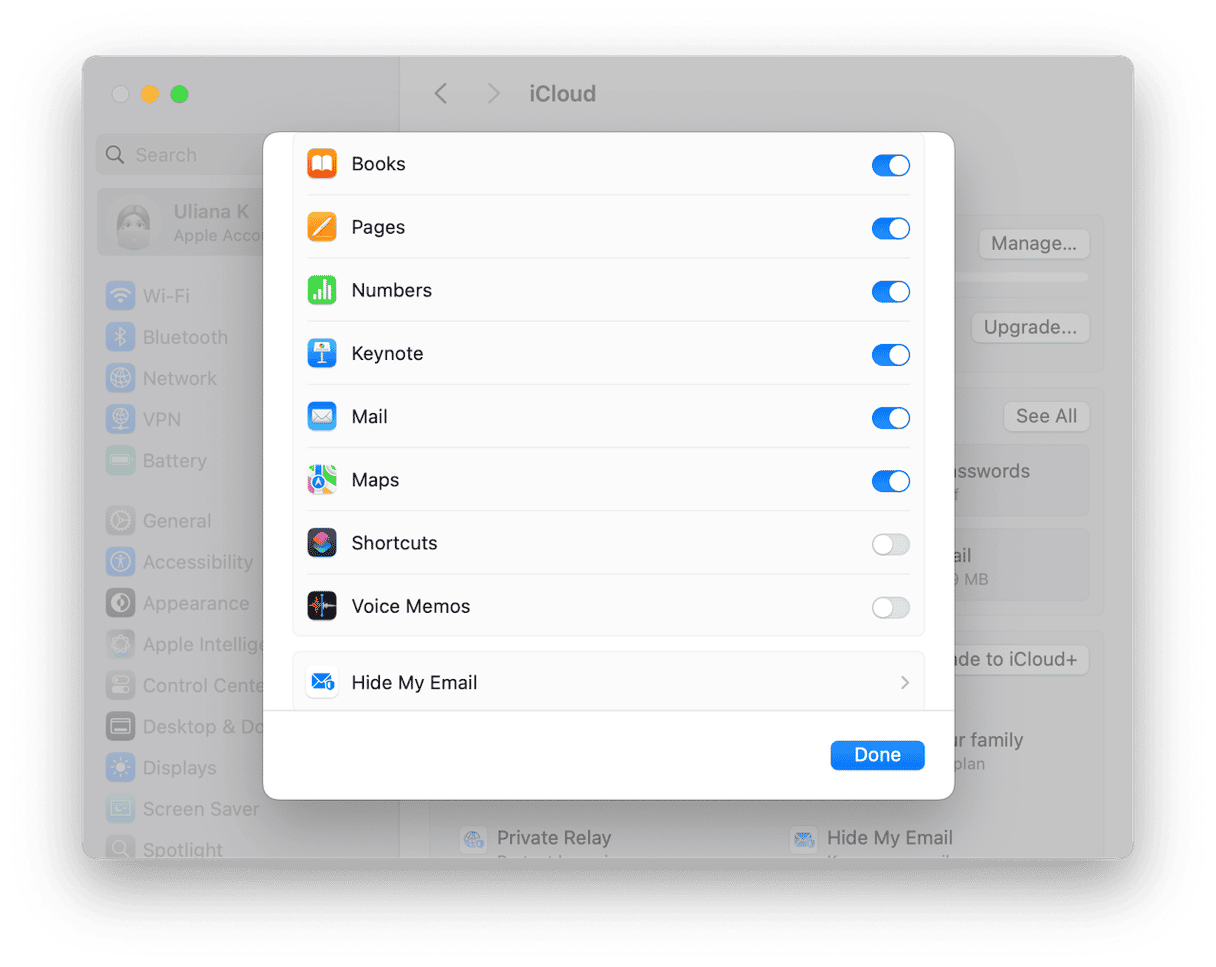The image size is (1216, 967).
Task: Click the Pages app icon
Action: (x=322, y=227)
